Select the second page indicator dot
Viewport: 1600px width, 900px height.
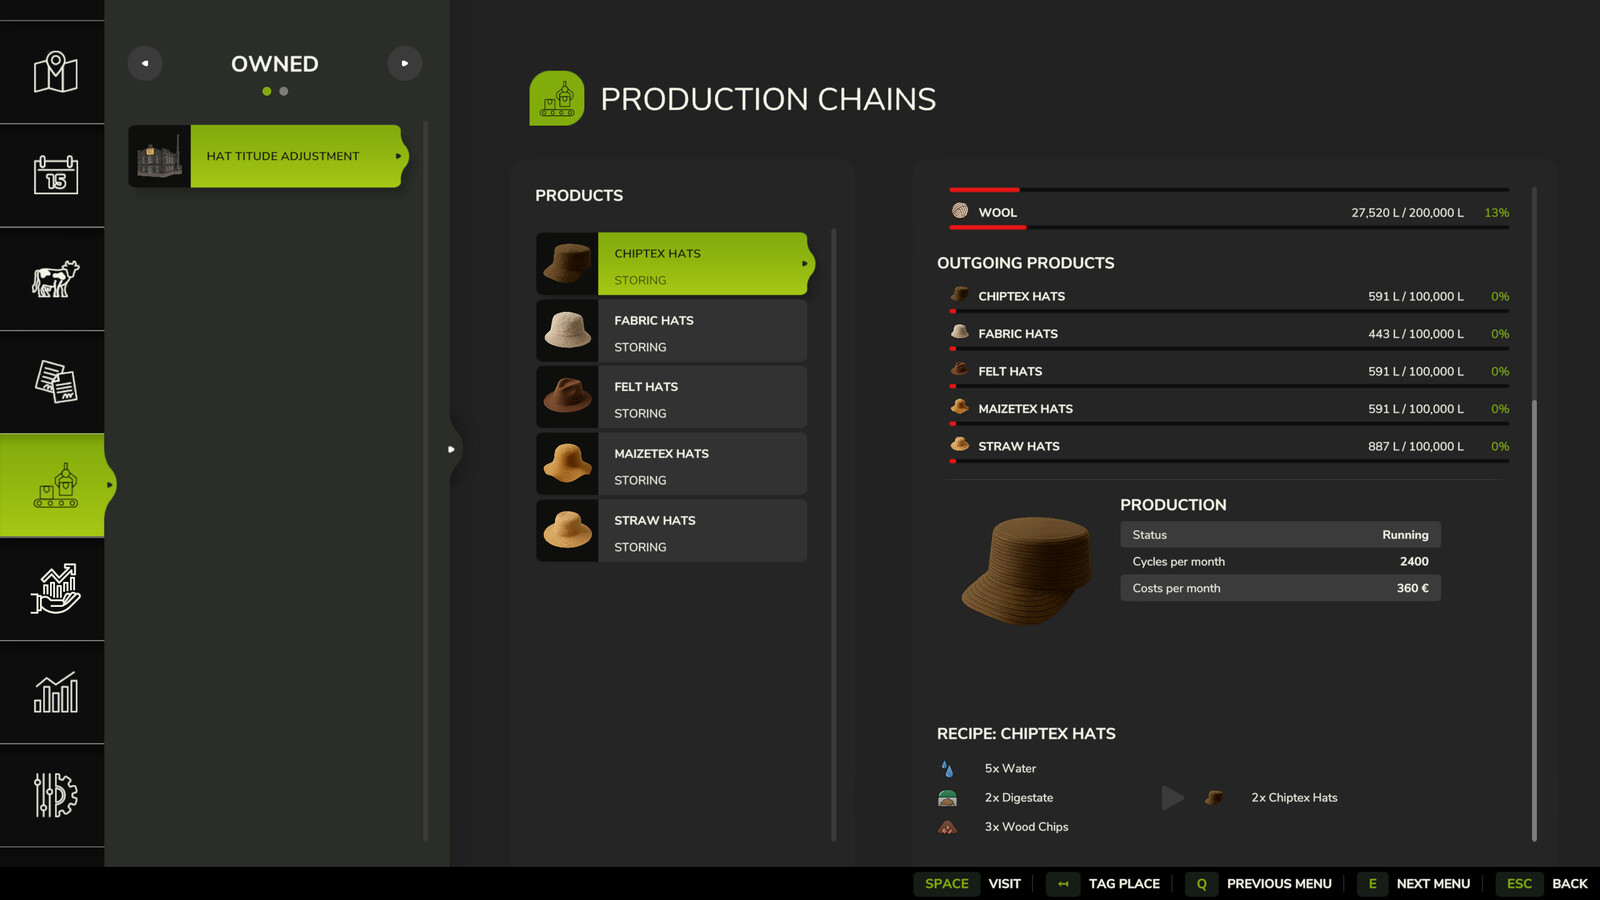(x=284, y=92)
